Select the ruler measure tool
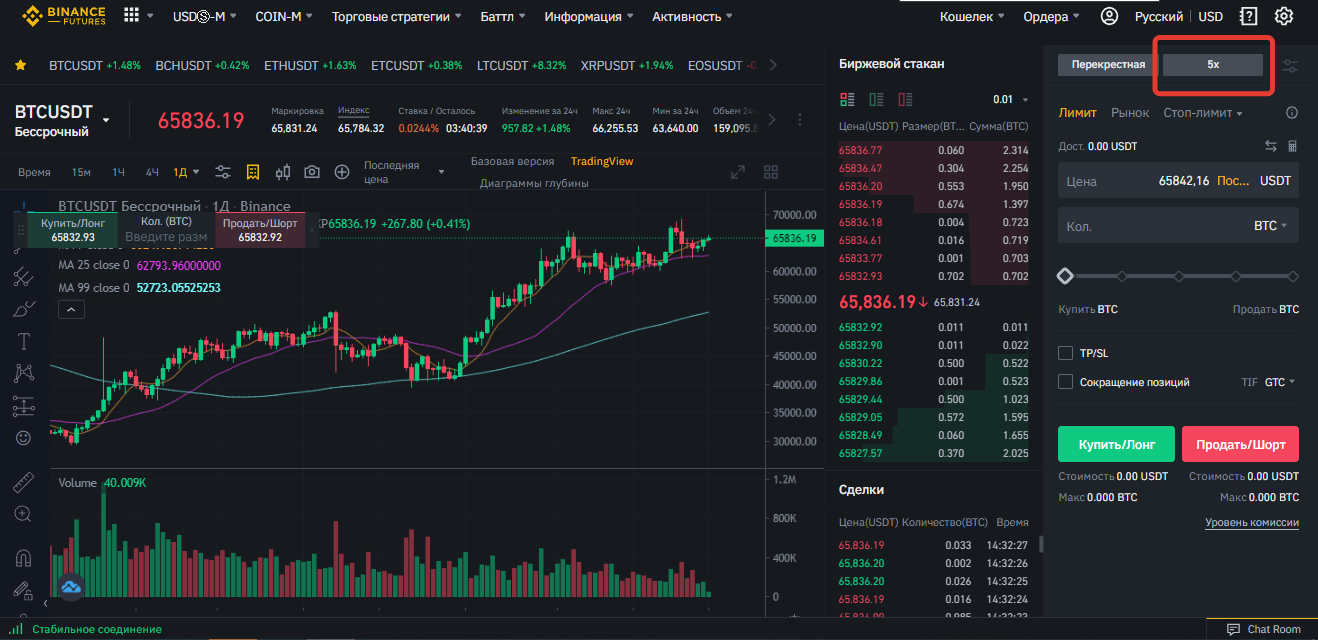Screen dimensions: 1318x640 pos(24,484)
